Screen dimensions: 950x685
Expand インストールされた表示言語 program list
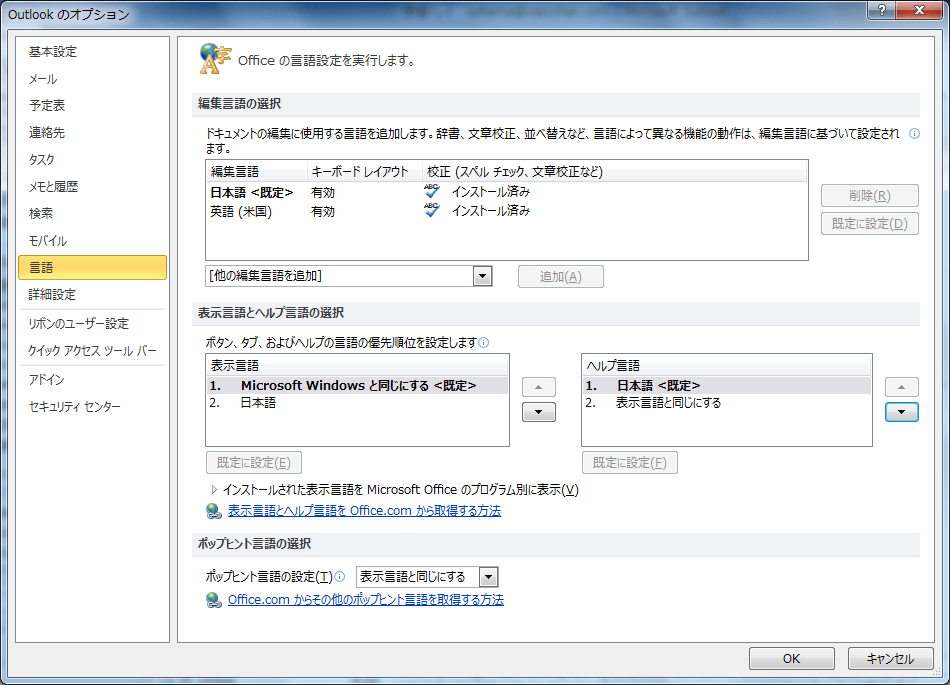214,489
